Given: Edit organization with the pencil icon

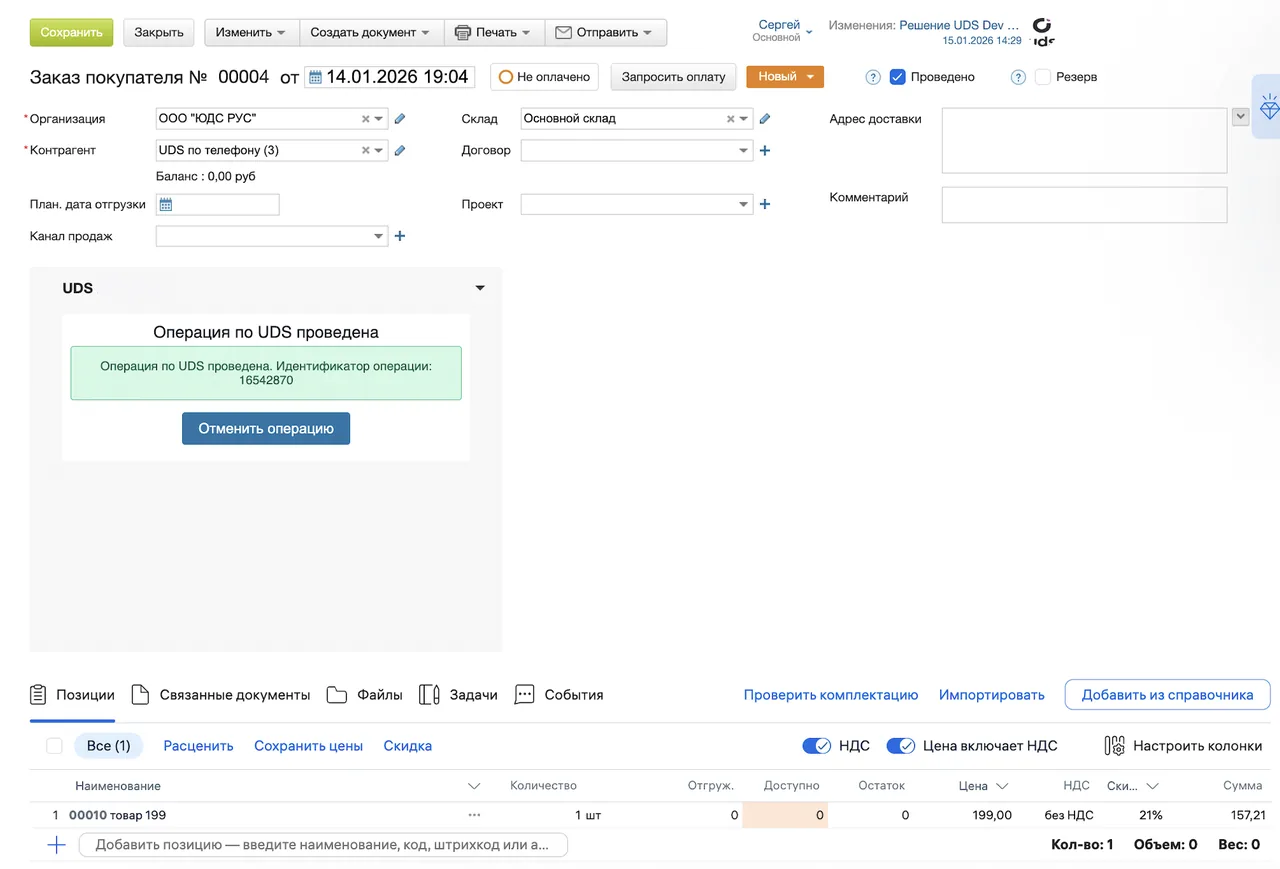Looking at the screenshot, I should (400, 119).
